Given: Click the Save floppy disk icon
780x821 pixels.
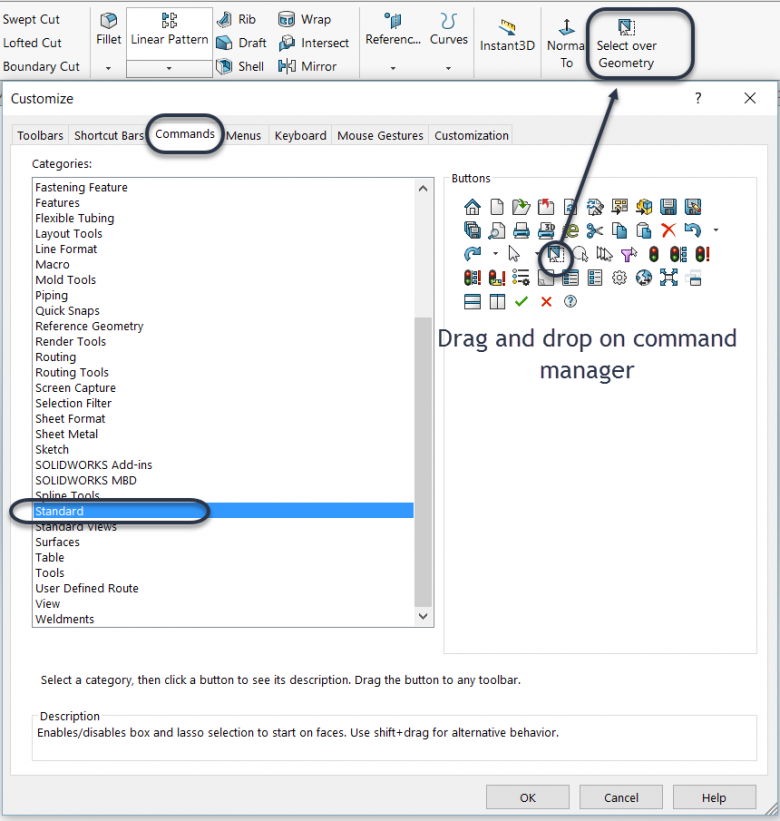Looking at the screenshot, I should coord(668,207).
